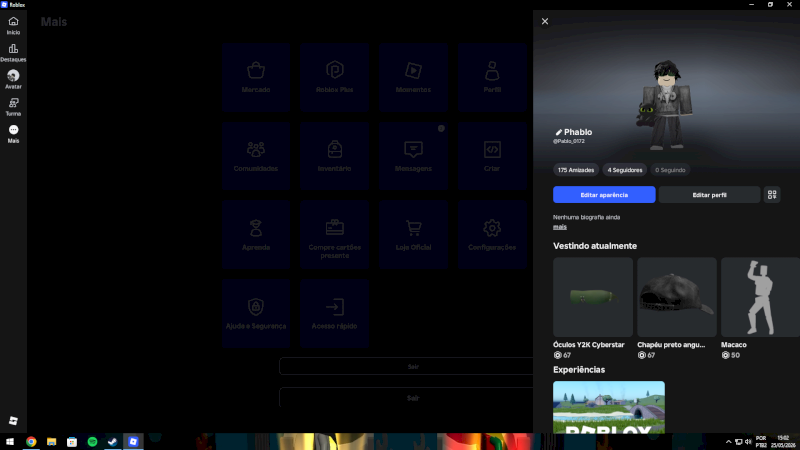Open Steam from taskbar
This screenshot has height=450, width=800.
point(113,442)
